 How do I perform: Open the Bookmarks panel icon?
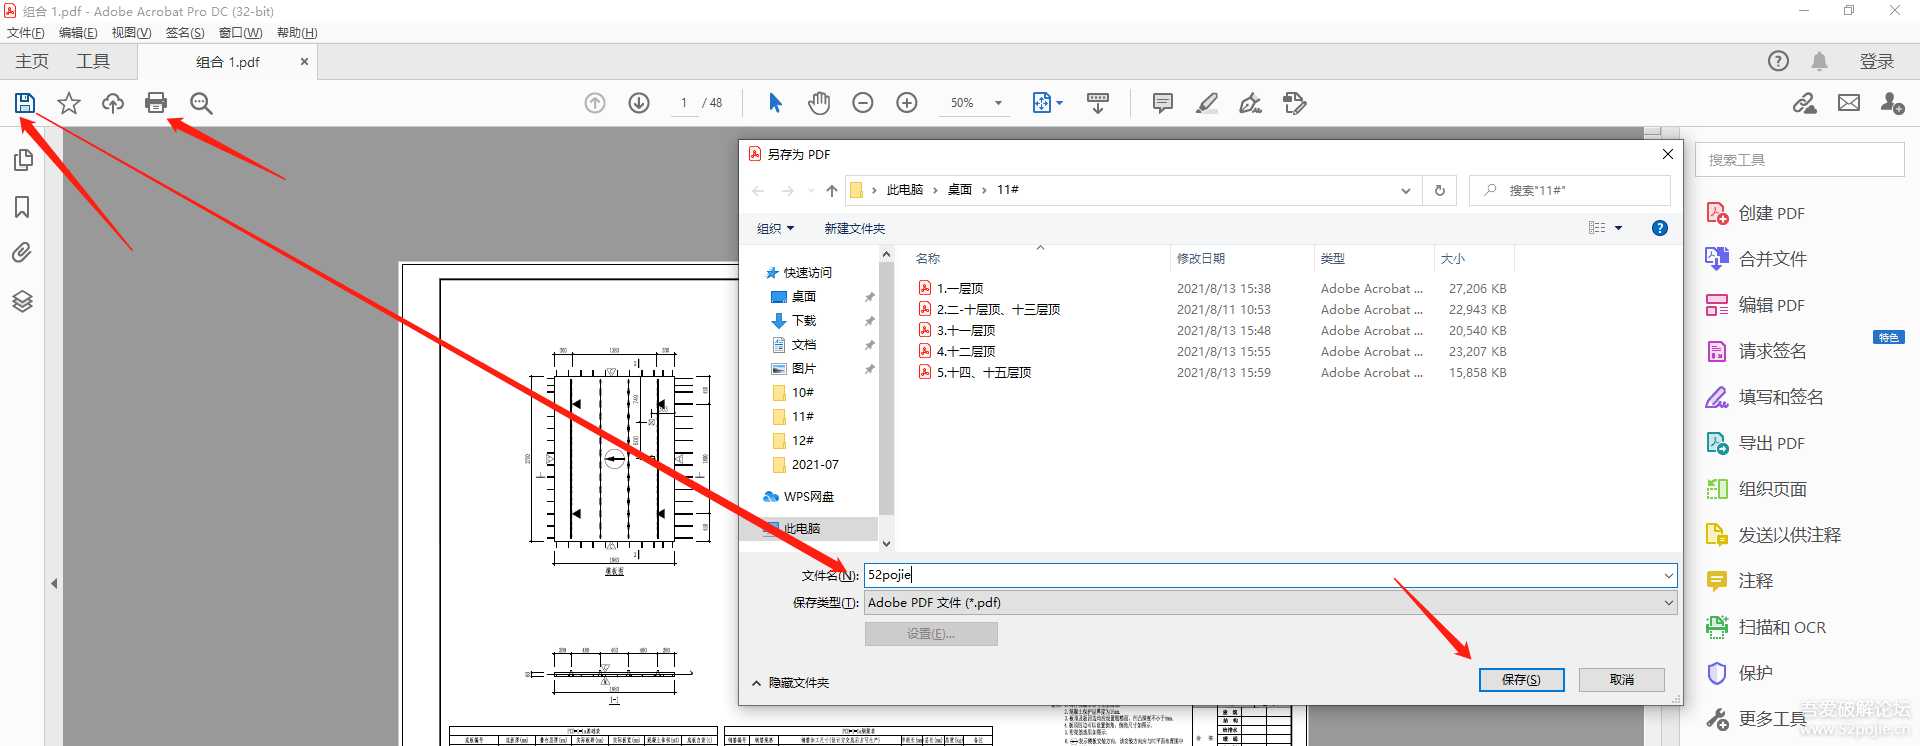[22, 207]
